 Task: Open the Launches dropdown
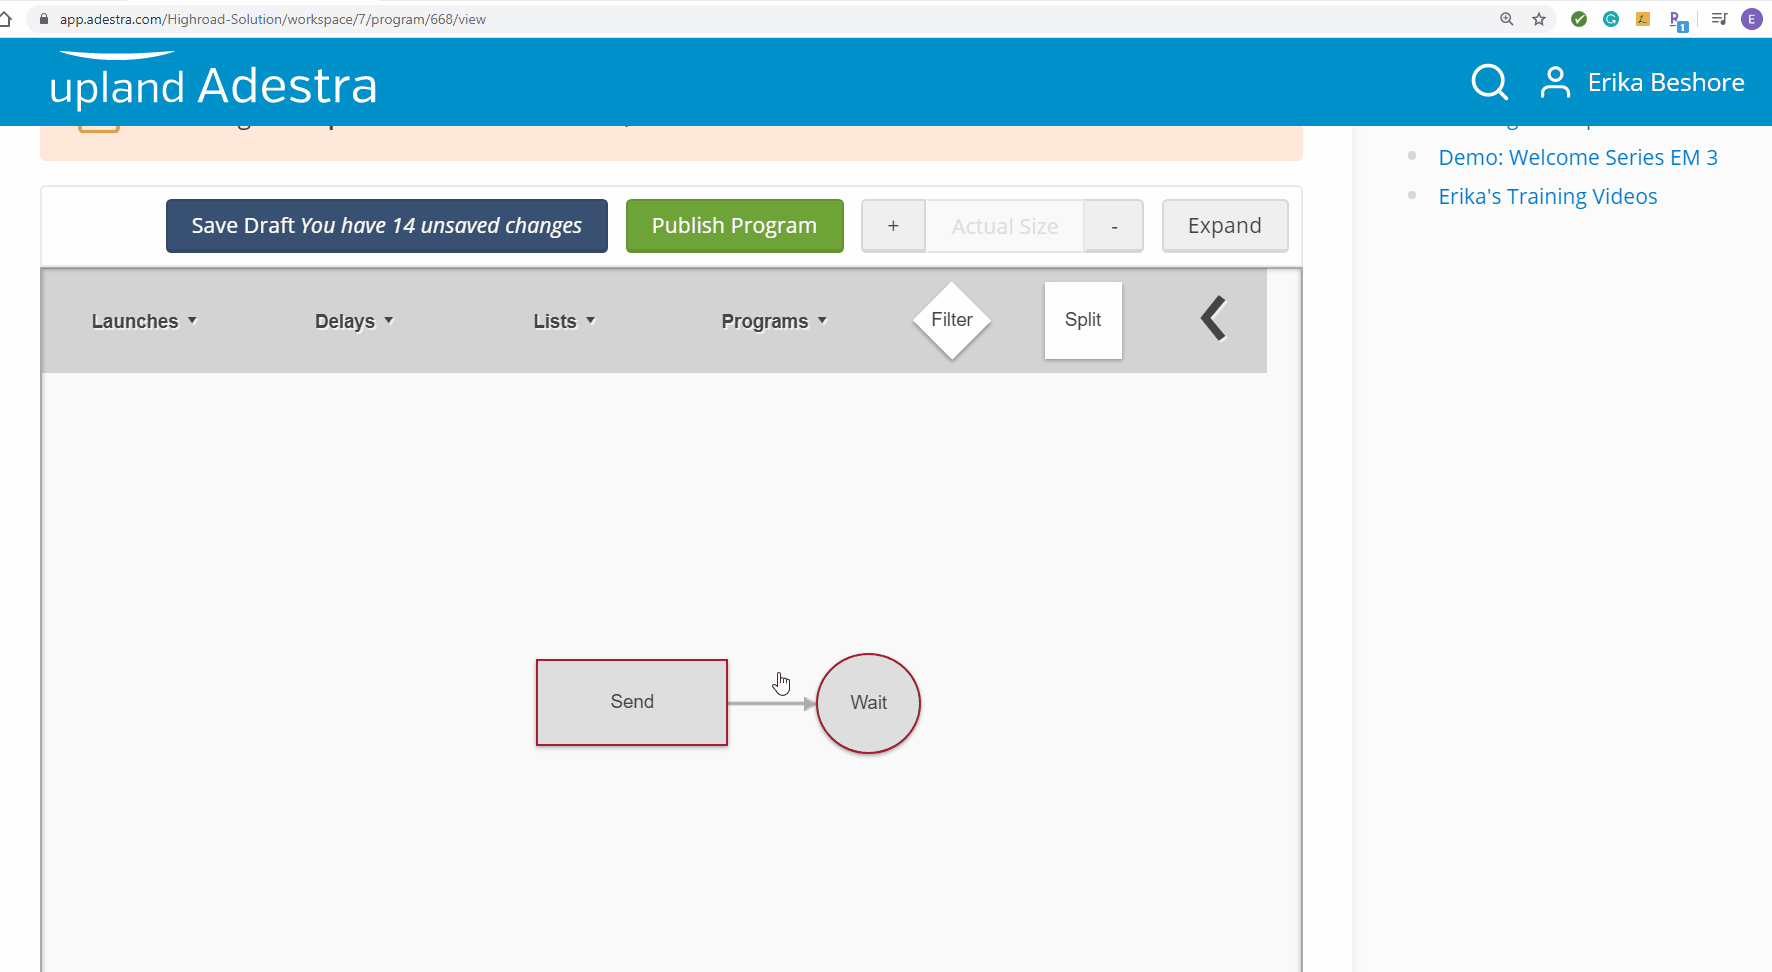(x=144, y=321)
